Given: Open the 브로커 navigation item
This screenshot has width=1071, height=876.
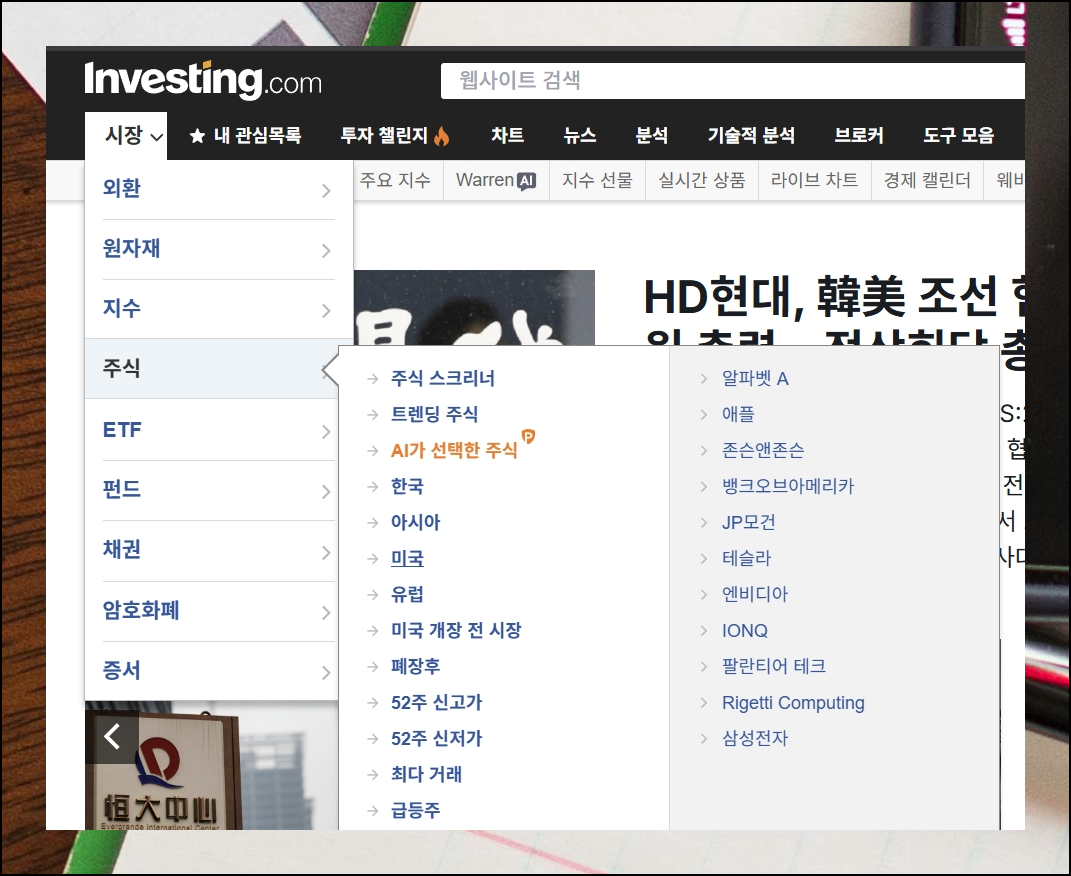Looking at the screenshot, I should tap(859, 135).
